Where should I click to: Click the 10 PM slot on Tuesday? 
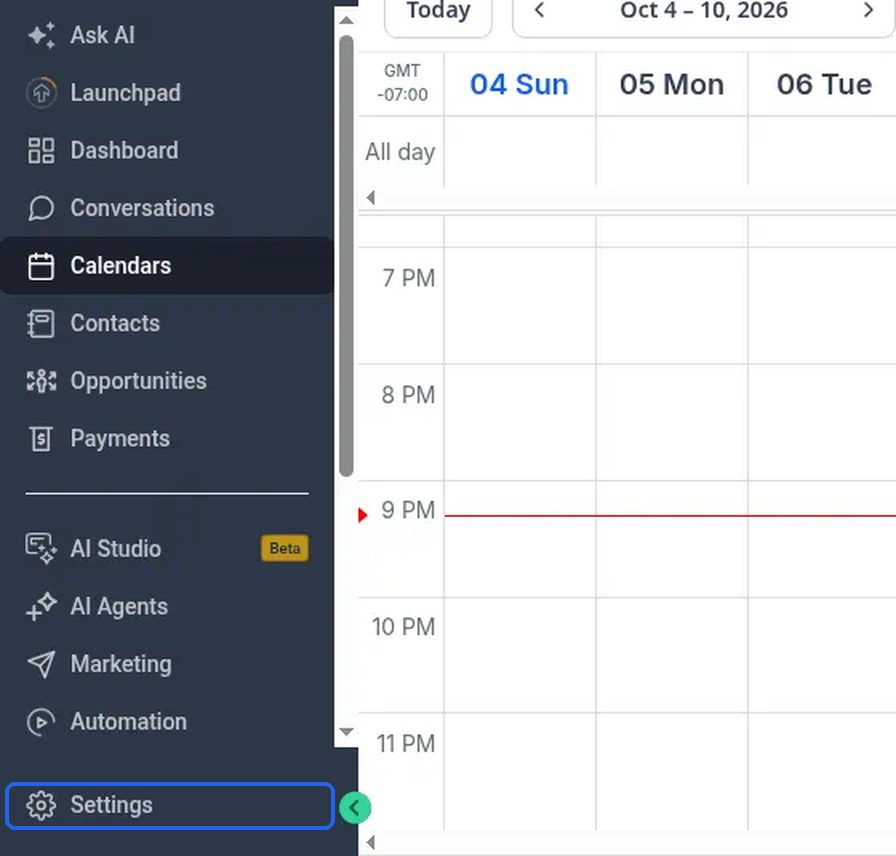pyautogui.click(x=823, y=655)
